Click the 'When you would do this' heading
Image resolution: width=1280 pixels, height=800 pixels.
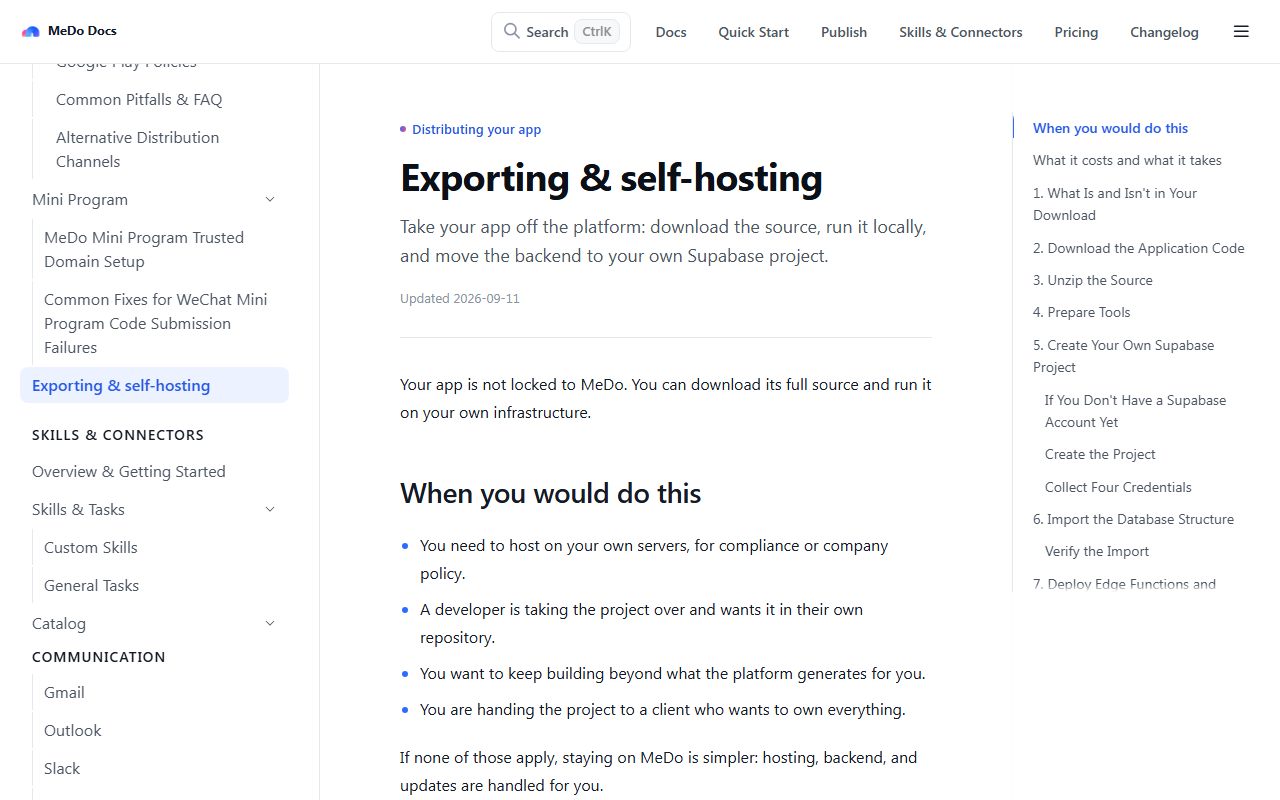550,494
